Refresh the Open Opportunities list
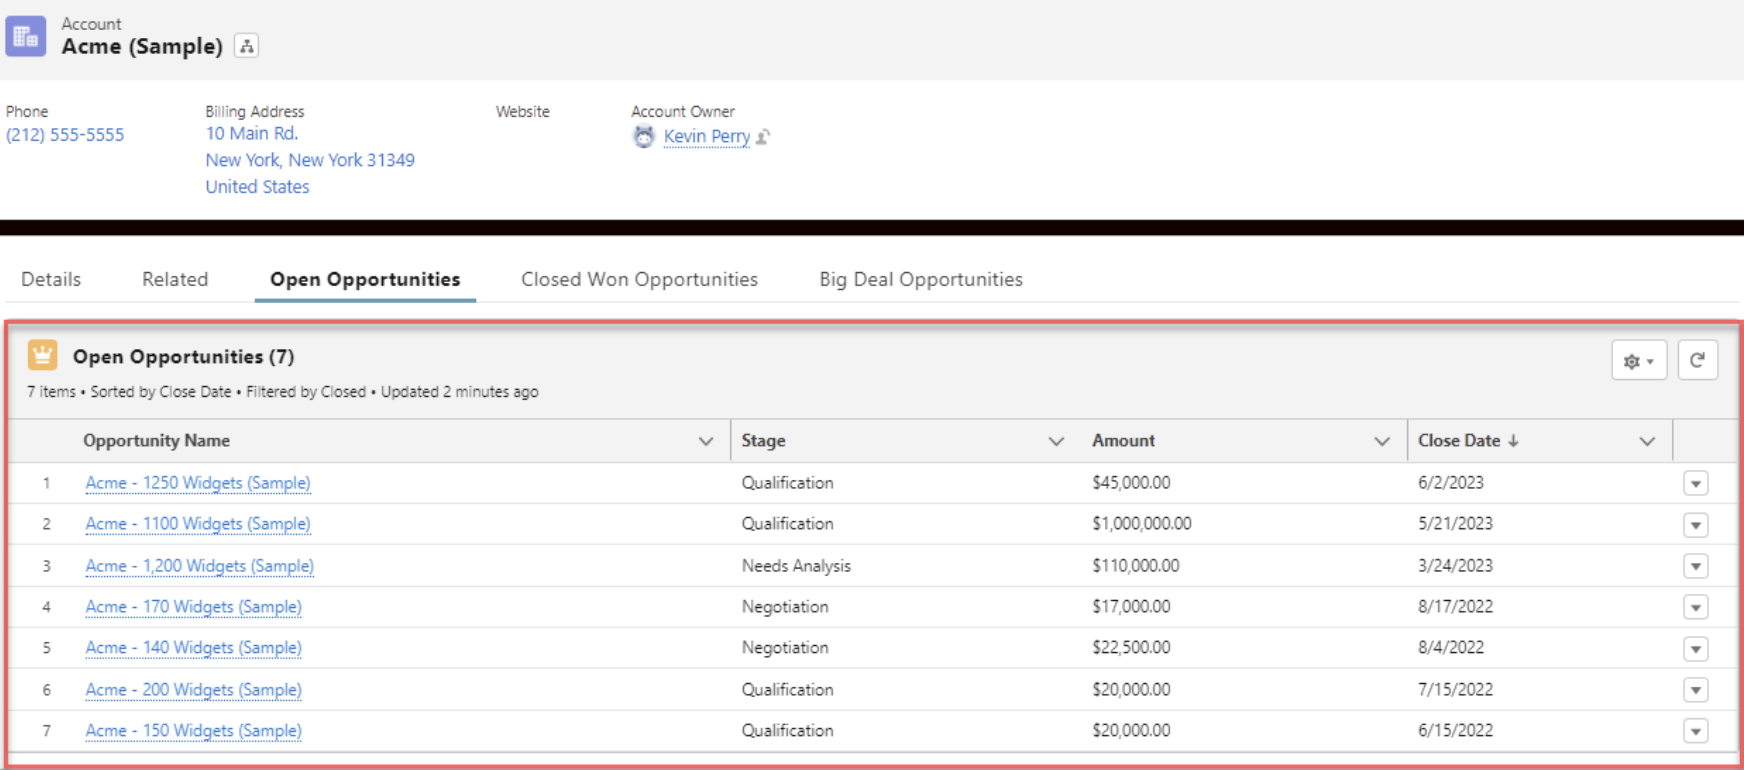This screenshot has width=1744, height=770. (x=1697, y=361)
